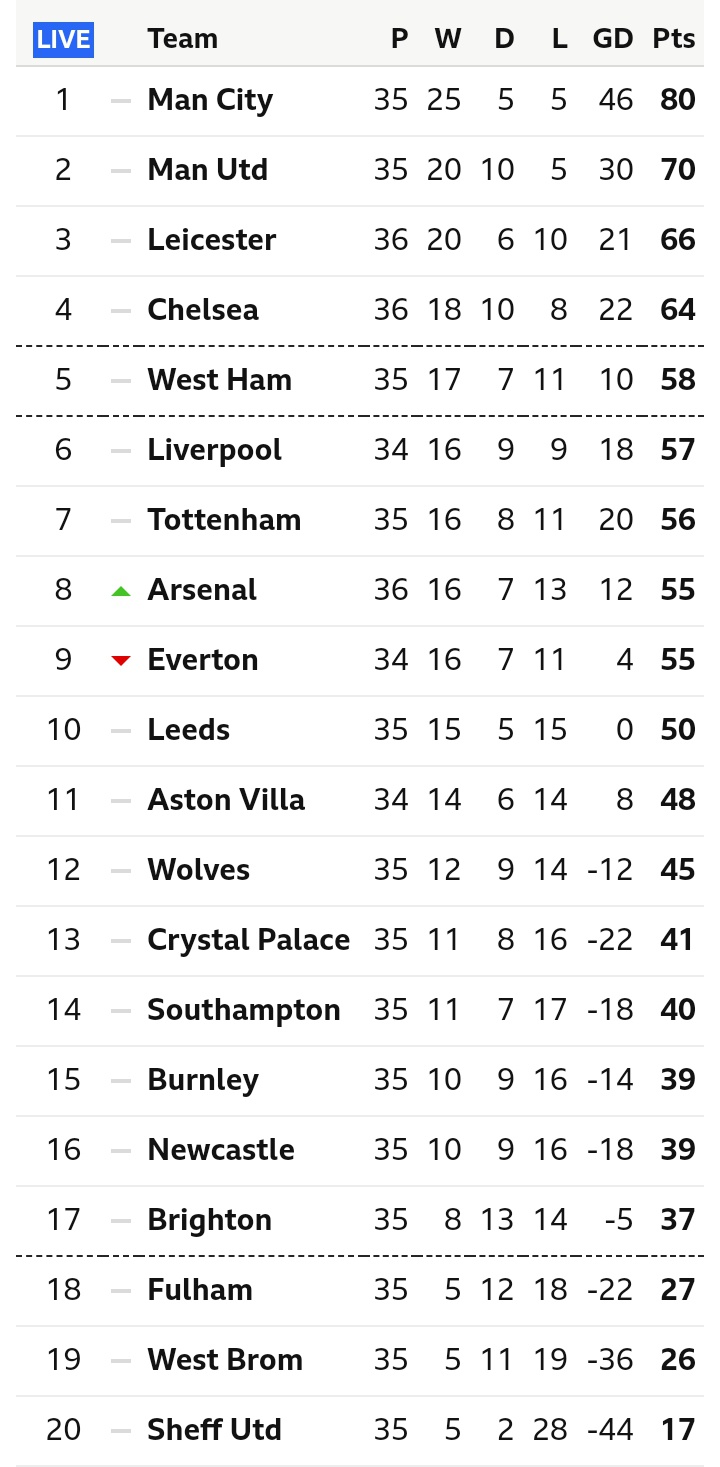The height and width of the screenshot is (1467, 720).
Task: Open the Man City team link
Action: [210, 100]
